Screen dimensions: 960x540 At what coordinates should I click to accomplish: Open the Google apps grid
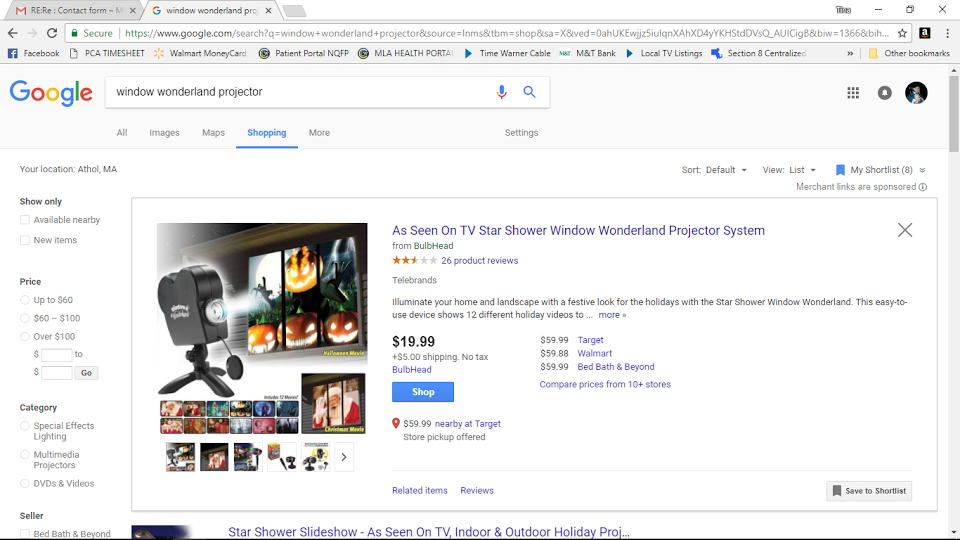(853, 92)
